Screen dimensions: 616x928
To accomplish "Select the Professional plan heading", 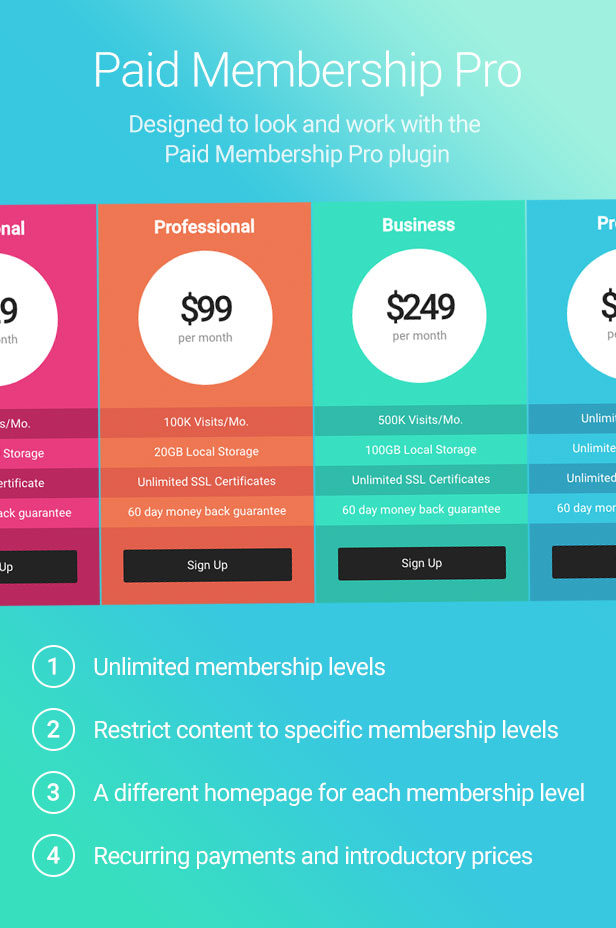I will [x=204, y=227].
